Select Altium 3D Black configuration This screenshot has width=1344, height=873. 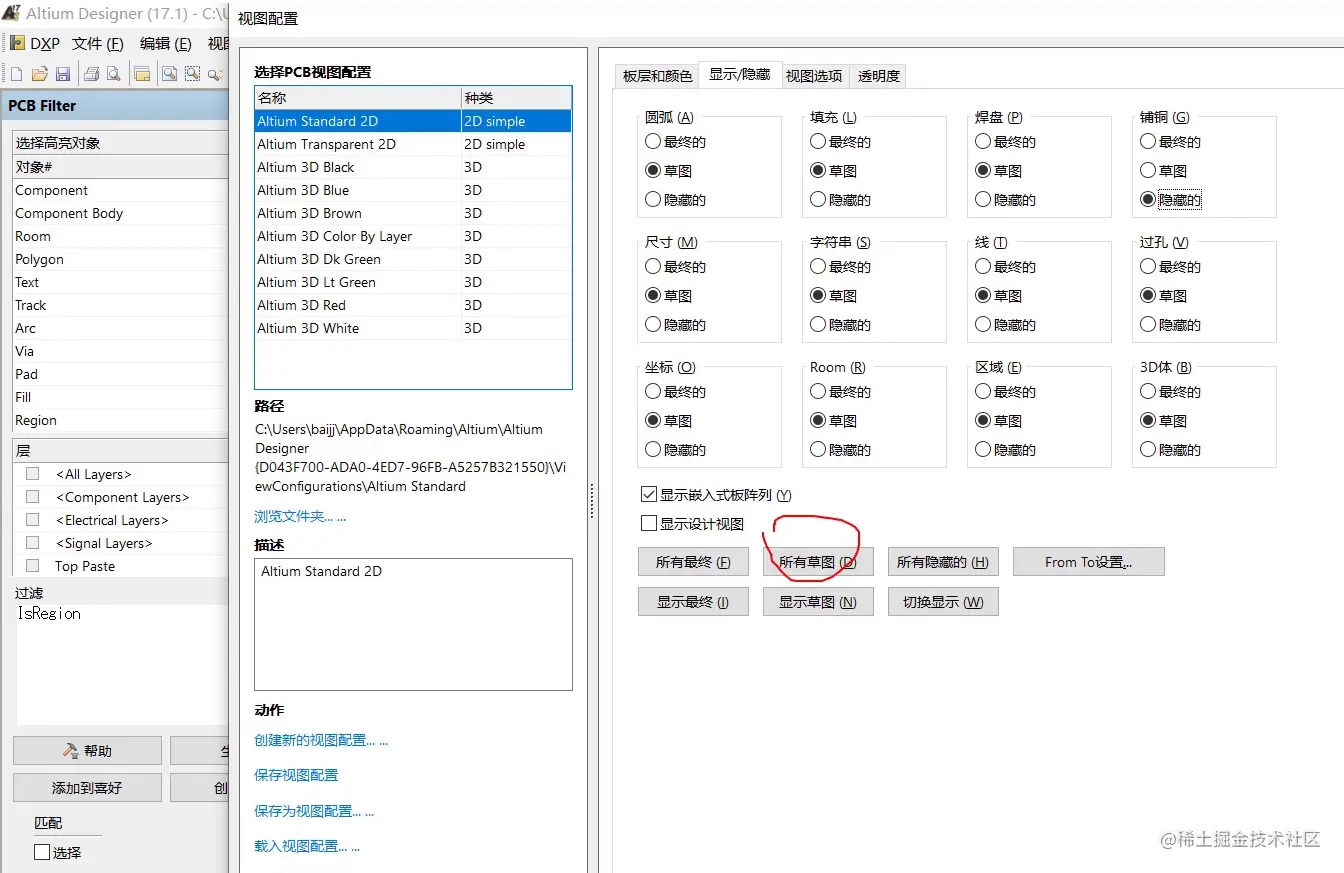point(413,167)
